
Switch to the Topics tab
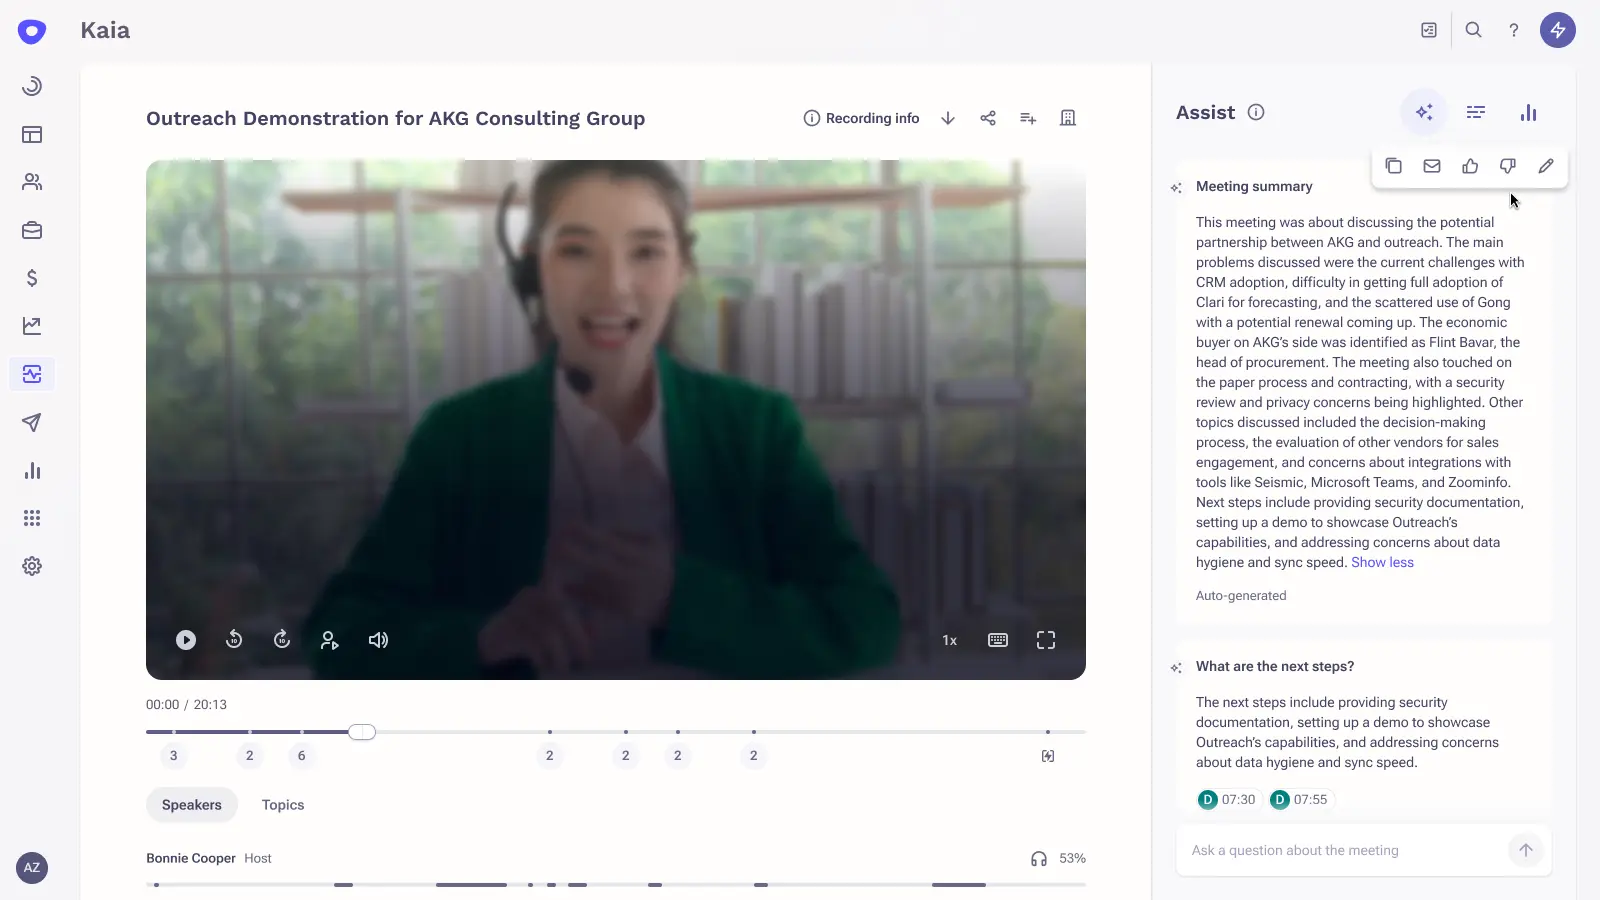pyautogui.click(x=283, y=805)
